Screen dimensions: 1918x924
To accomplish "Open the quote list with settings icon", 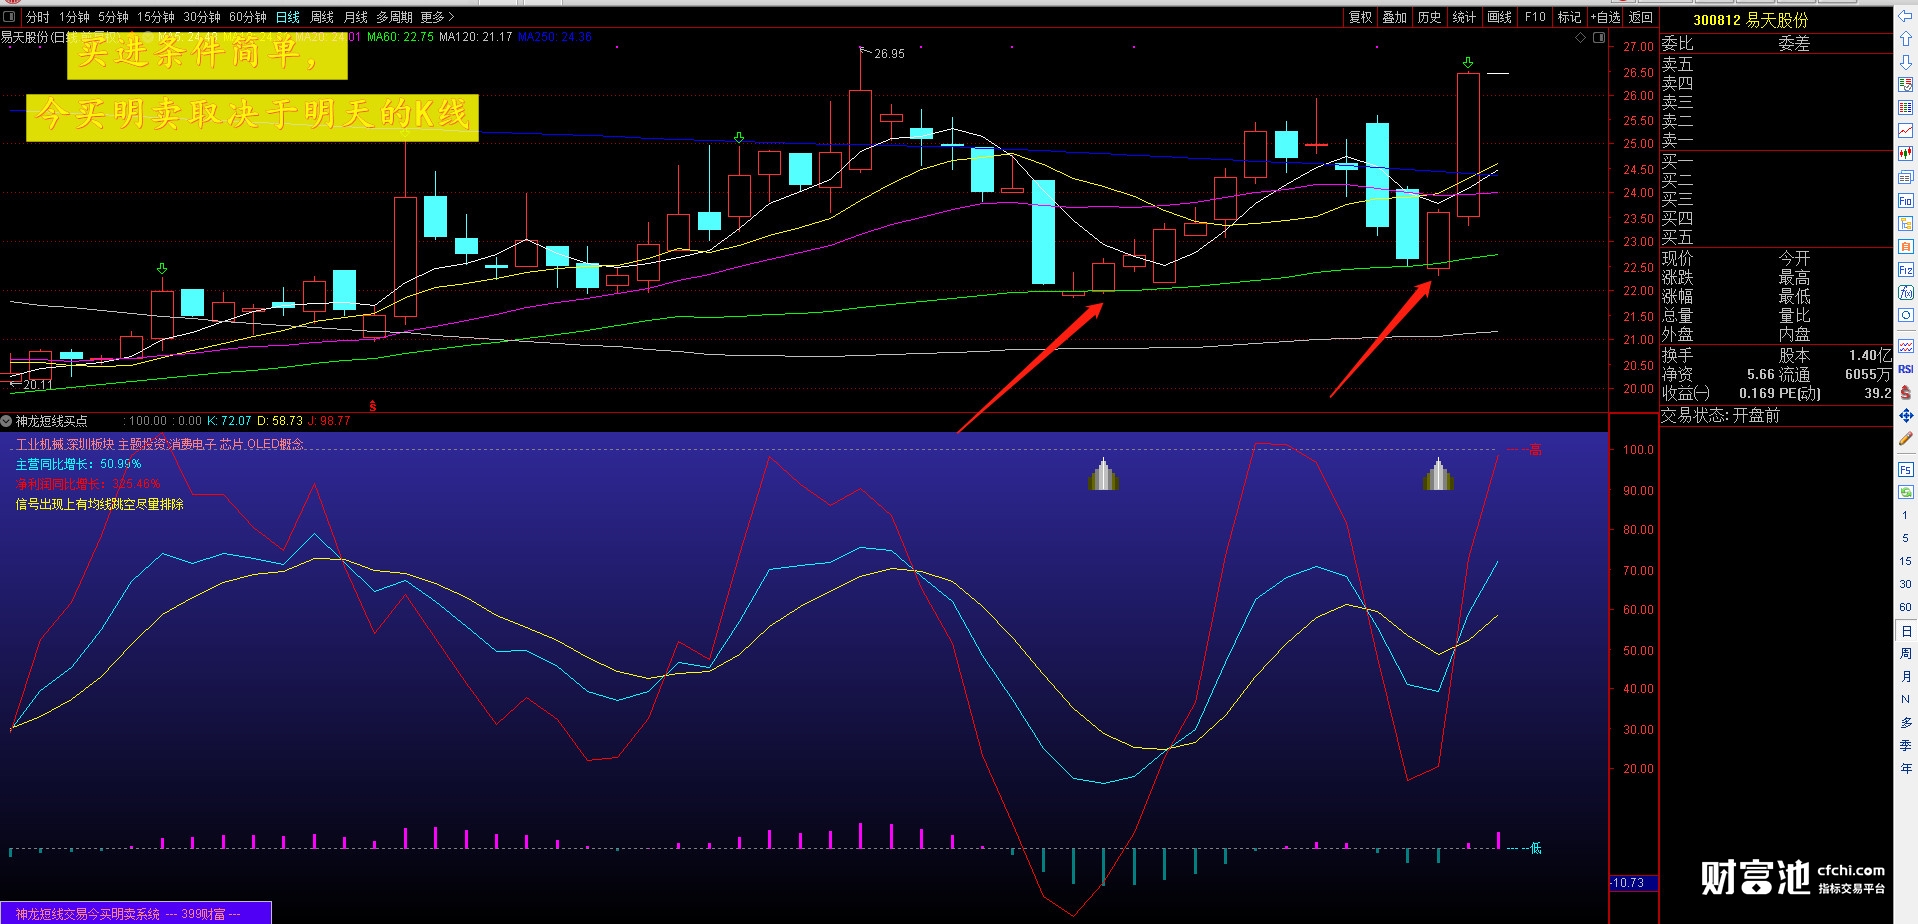I will (x=1906, y=85).
